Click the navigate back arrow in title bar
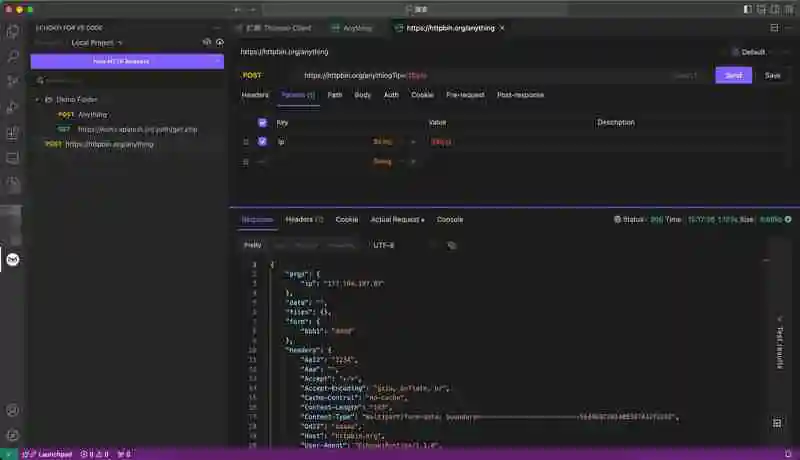 [237, 9]
